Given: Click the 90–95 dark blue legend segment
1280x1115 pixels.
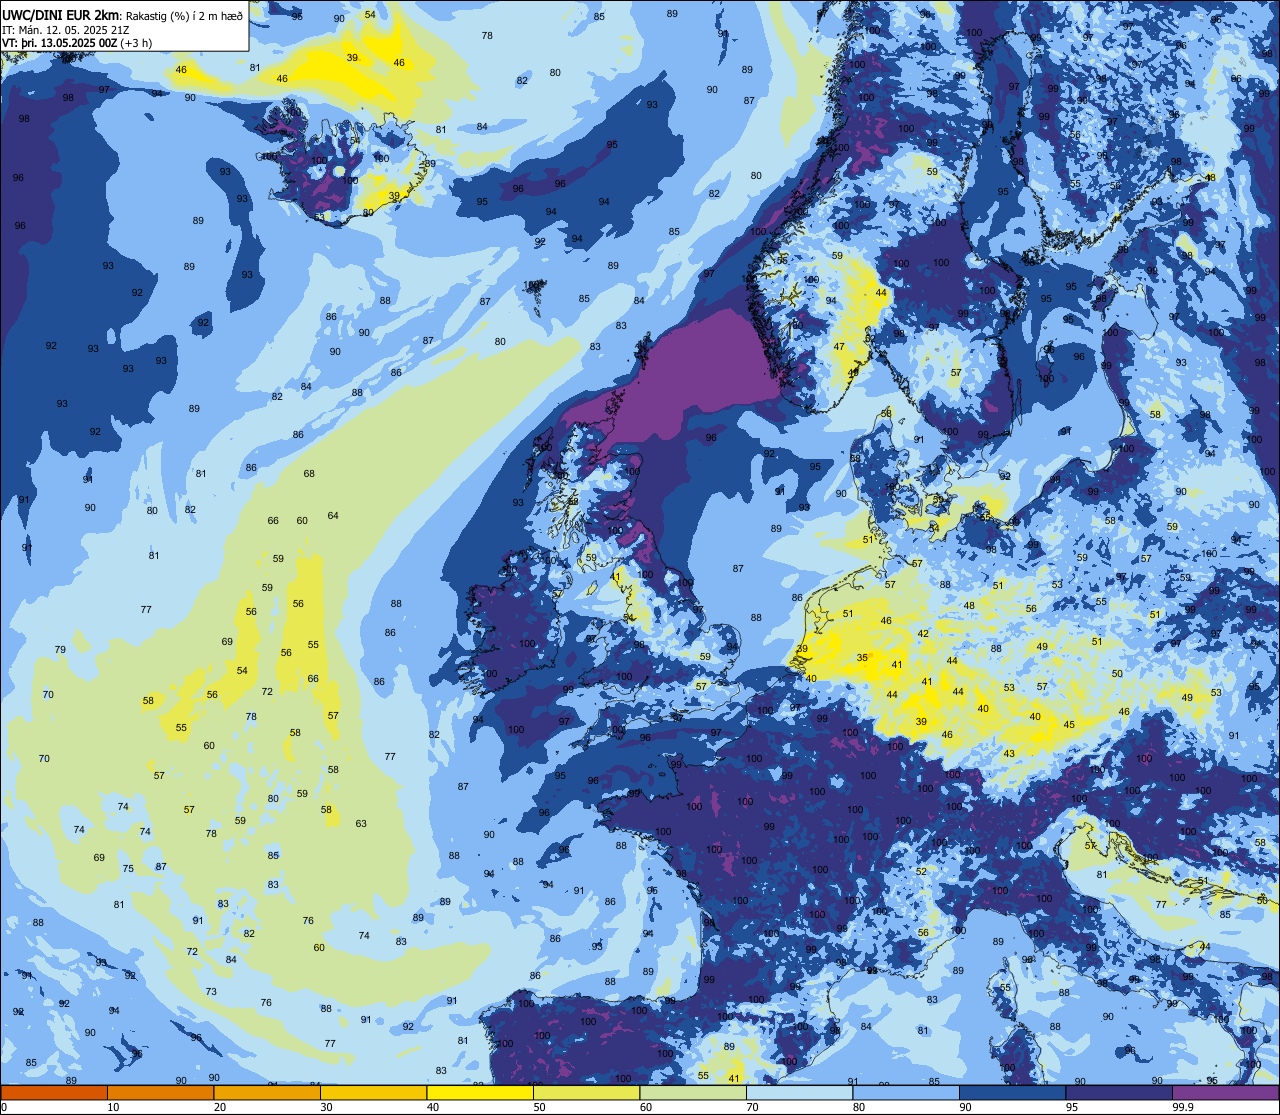Looking at the screenshot, I should coord(1012,1092).
